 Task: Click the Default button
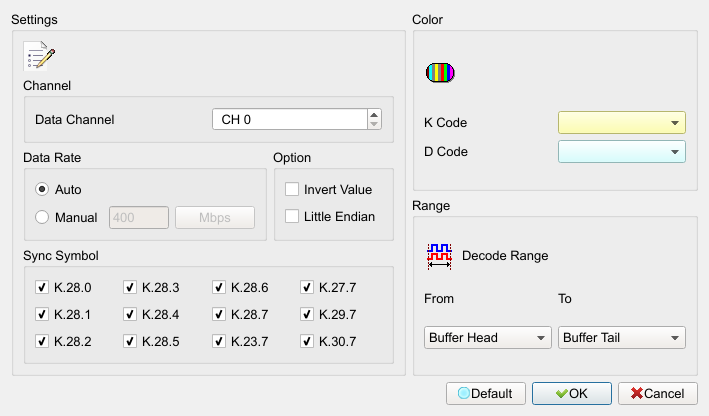point(486,393)
